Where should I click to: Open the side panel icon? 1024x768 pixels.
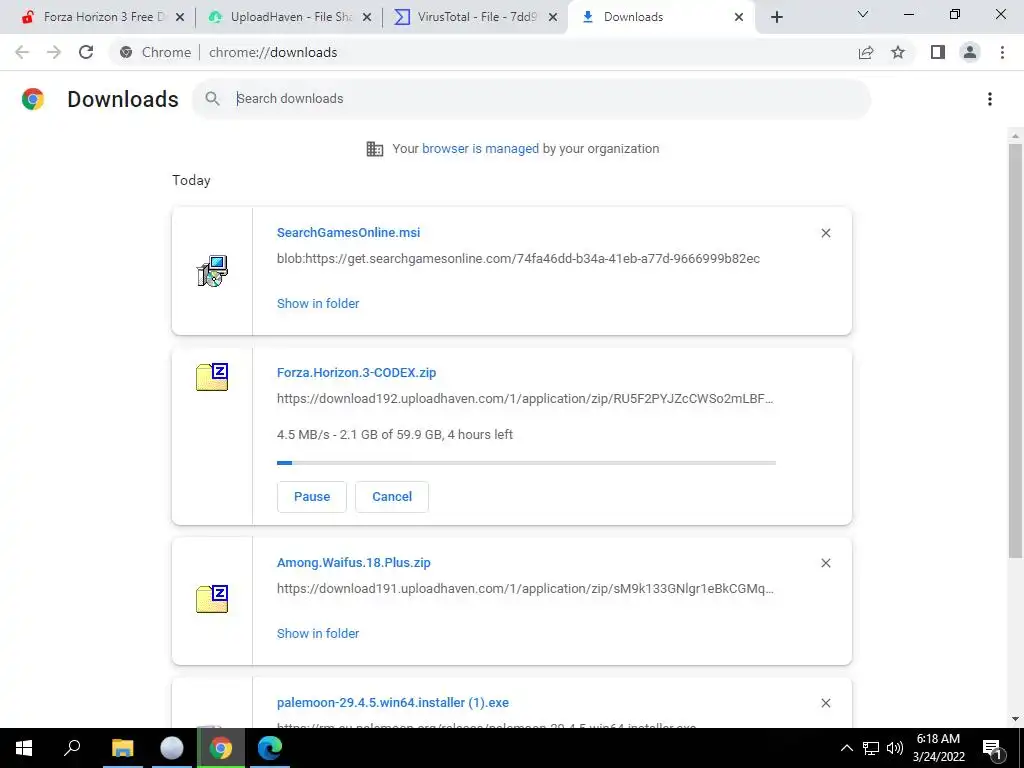pyautogui.click(x=938, y=52)
